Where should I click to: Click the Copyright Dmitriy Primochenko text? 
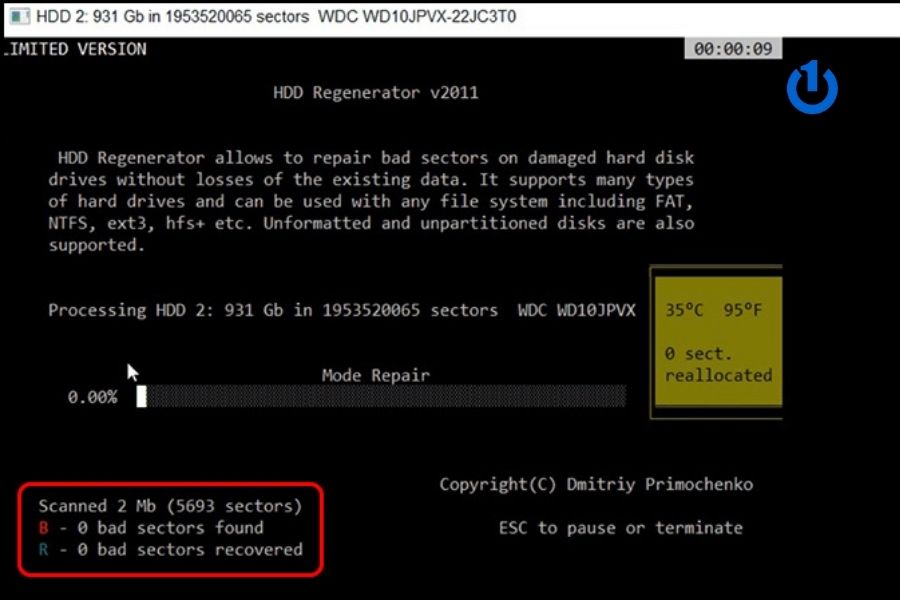596,485
